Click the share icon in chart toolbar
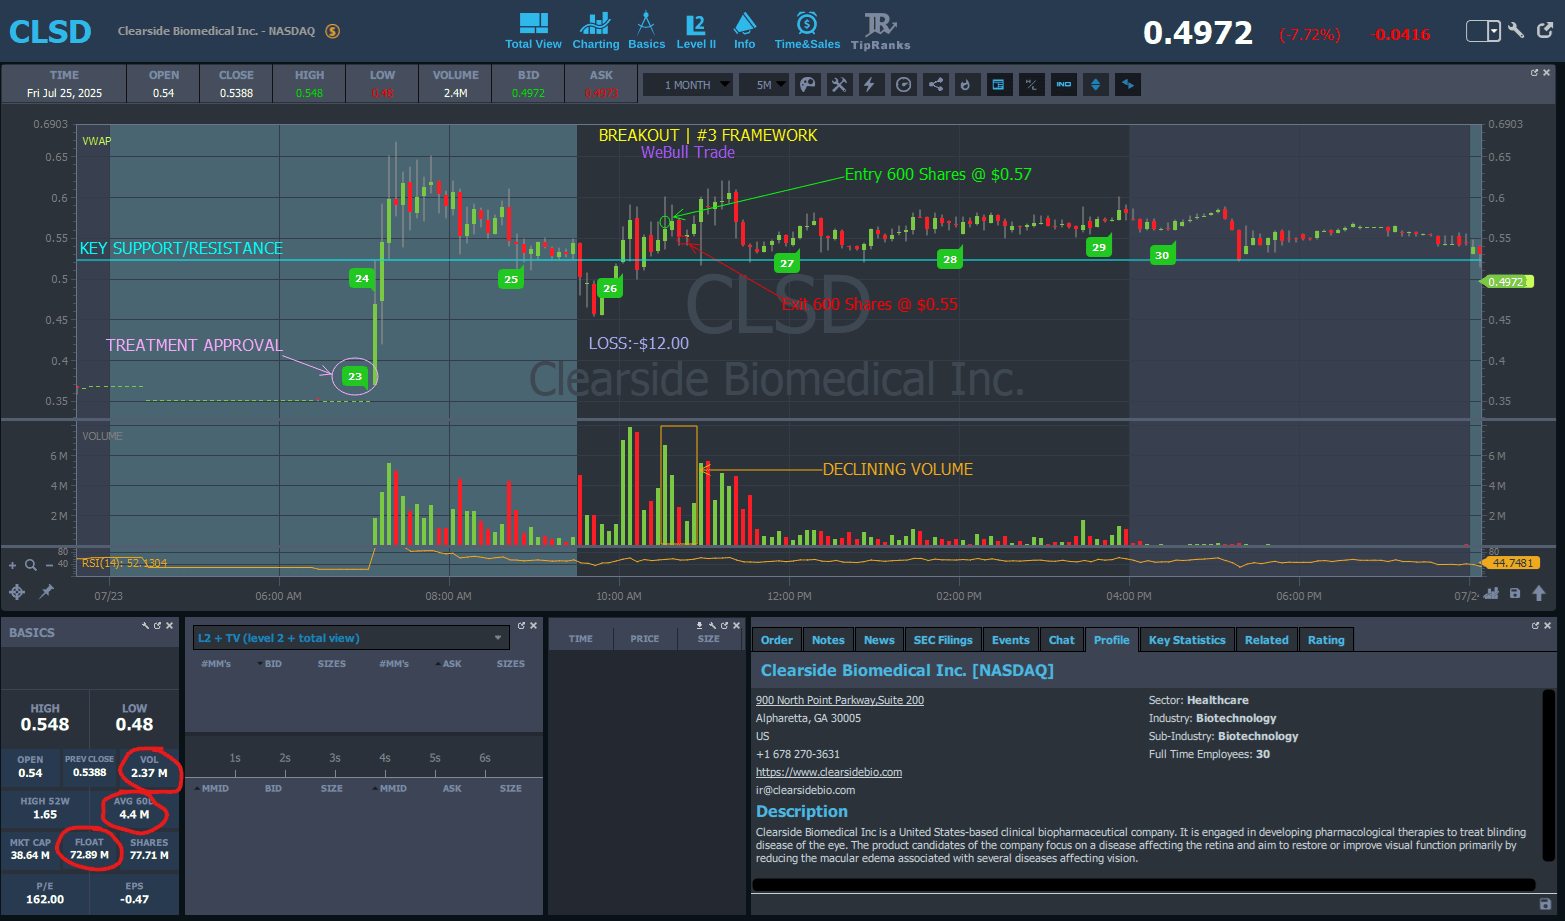 tap(935, 85)
